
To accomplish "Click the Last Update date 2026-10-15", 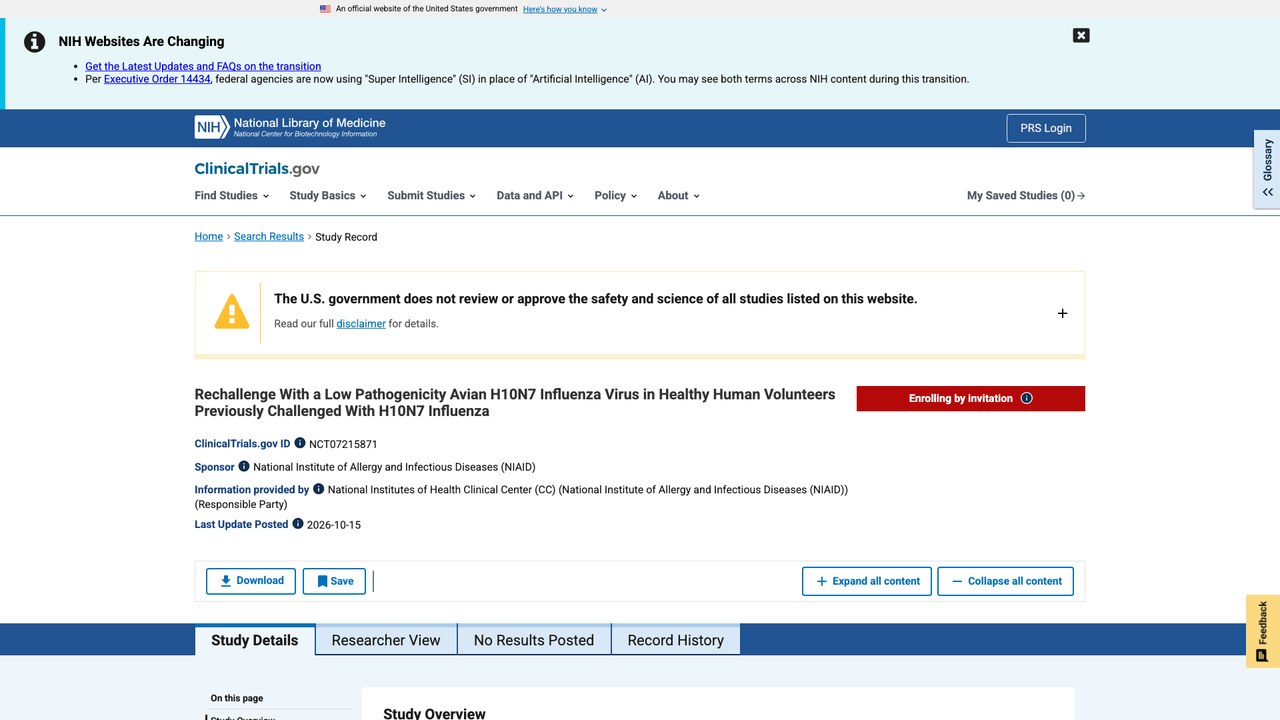I will point(334,525).
